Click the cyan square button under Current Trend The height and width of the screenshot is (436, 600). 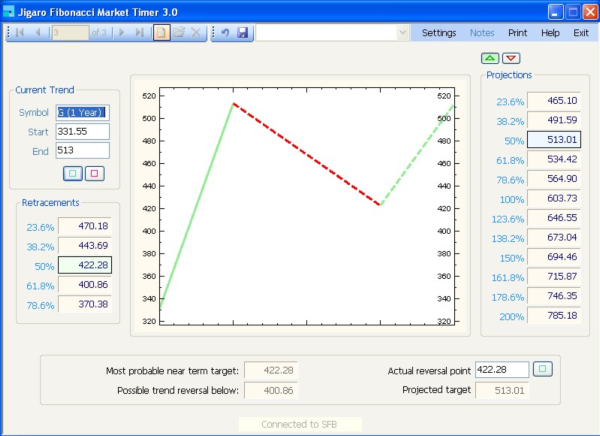click(x=72, y=173)
